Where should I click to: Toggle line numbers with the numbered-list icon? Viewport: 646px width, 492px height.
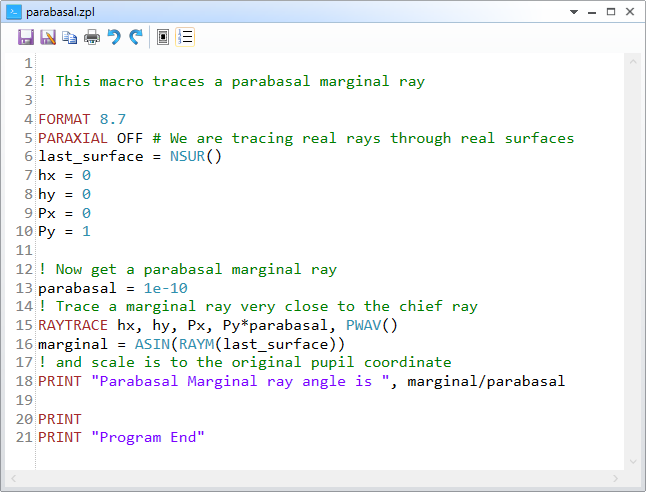point(185,37)
